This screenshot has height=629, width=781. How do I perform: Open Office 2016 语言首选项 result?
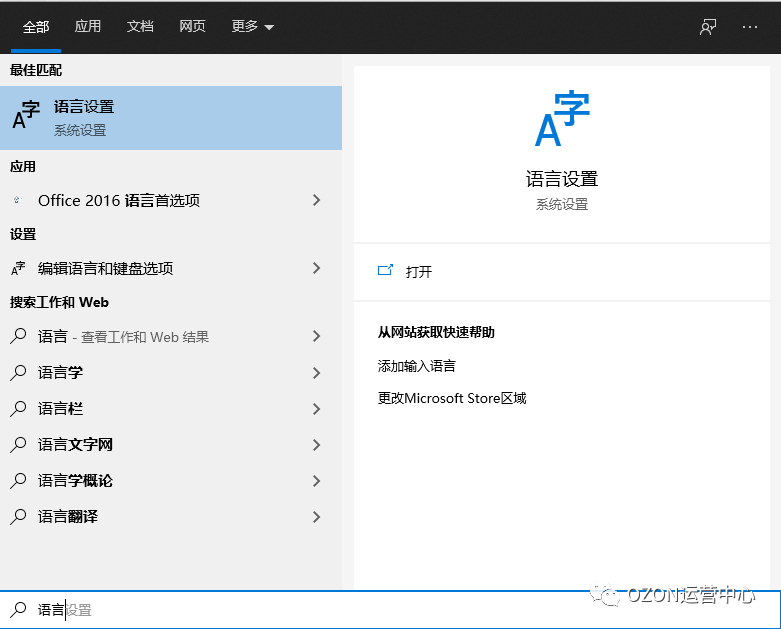[x=171, y=200]
